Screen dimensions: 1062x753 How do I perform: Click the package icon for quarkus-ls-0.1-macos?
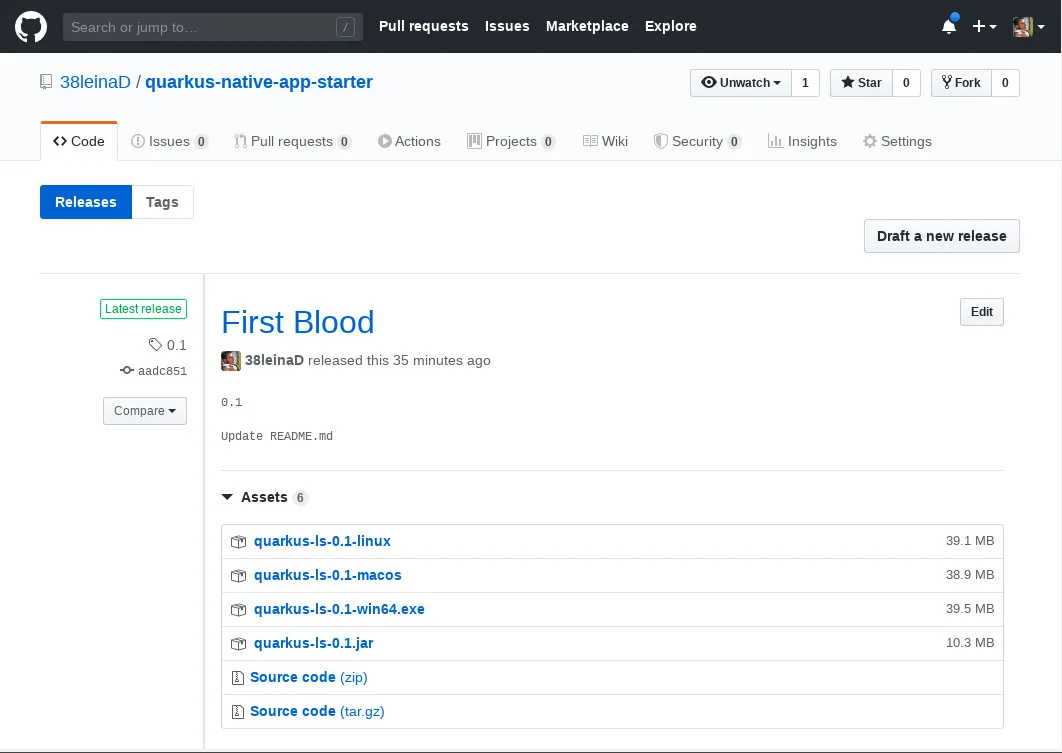238,576
